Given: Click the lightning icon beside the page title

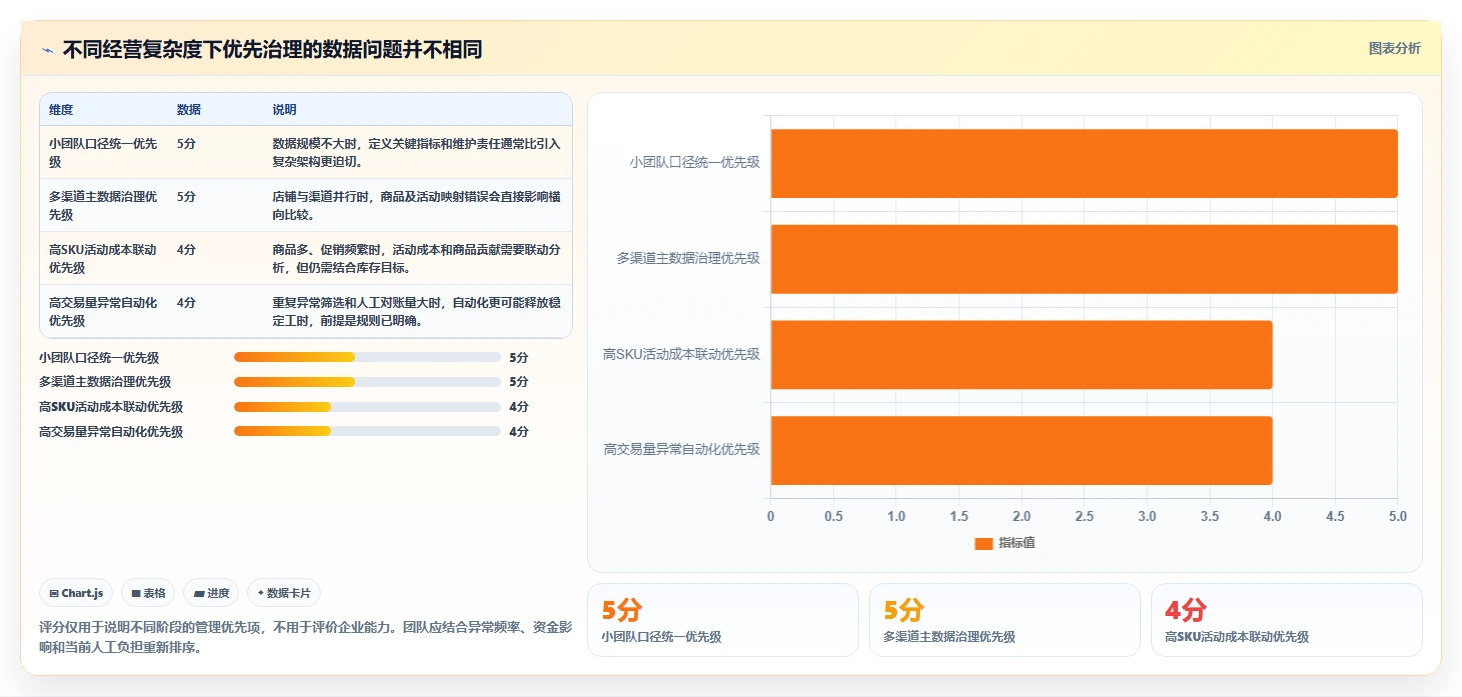Looking at the screenshot, I should 48,50.
